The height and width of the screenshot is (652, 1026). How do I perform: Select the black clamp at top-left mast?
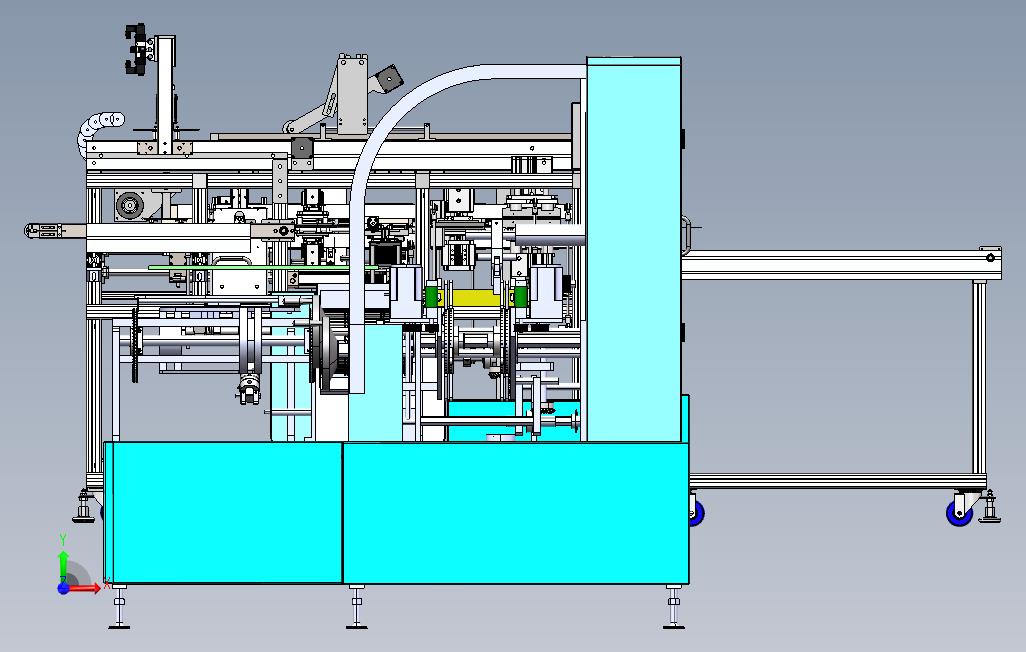click(x=135, y=50)
